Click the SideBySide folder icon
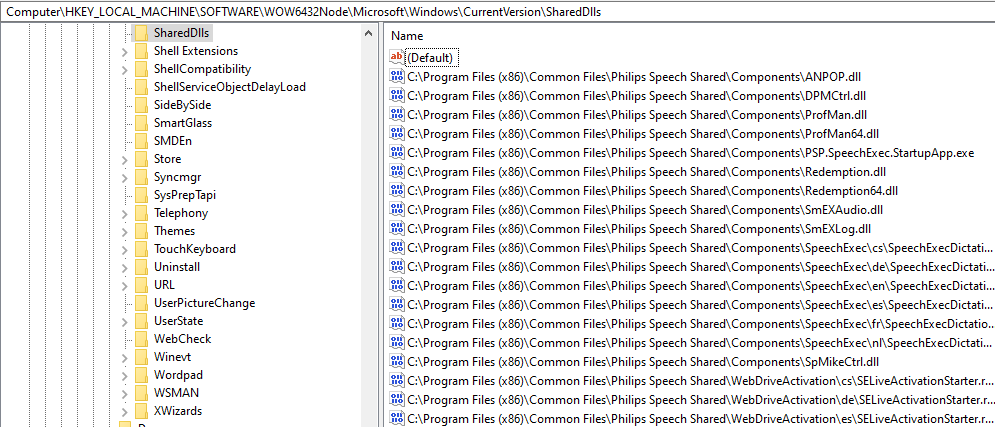This screenshot has height=427, width=995. click(x=141, y=105)
